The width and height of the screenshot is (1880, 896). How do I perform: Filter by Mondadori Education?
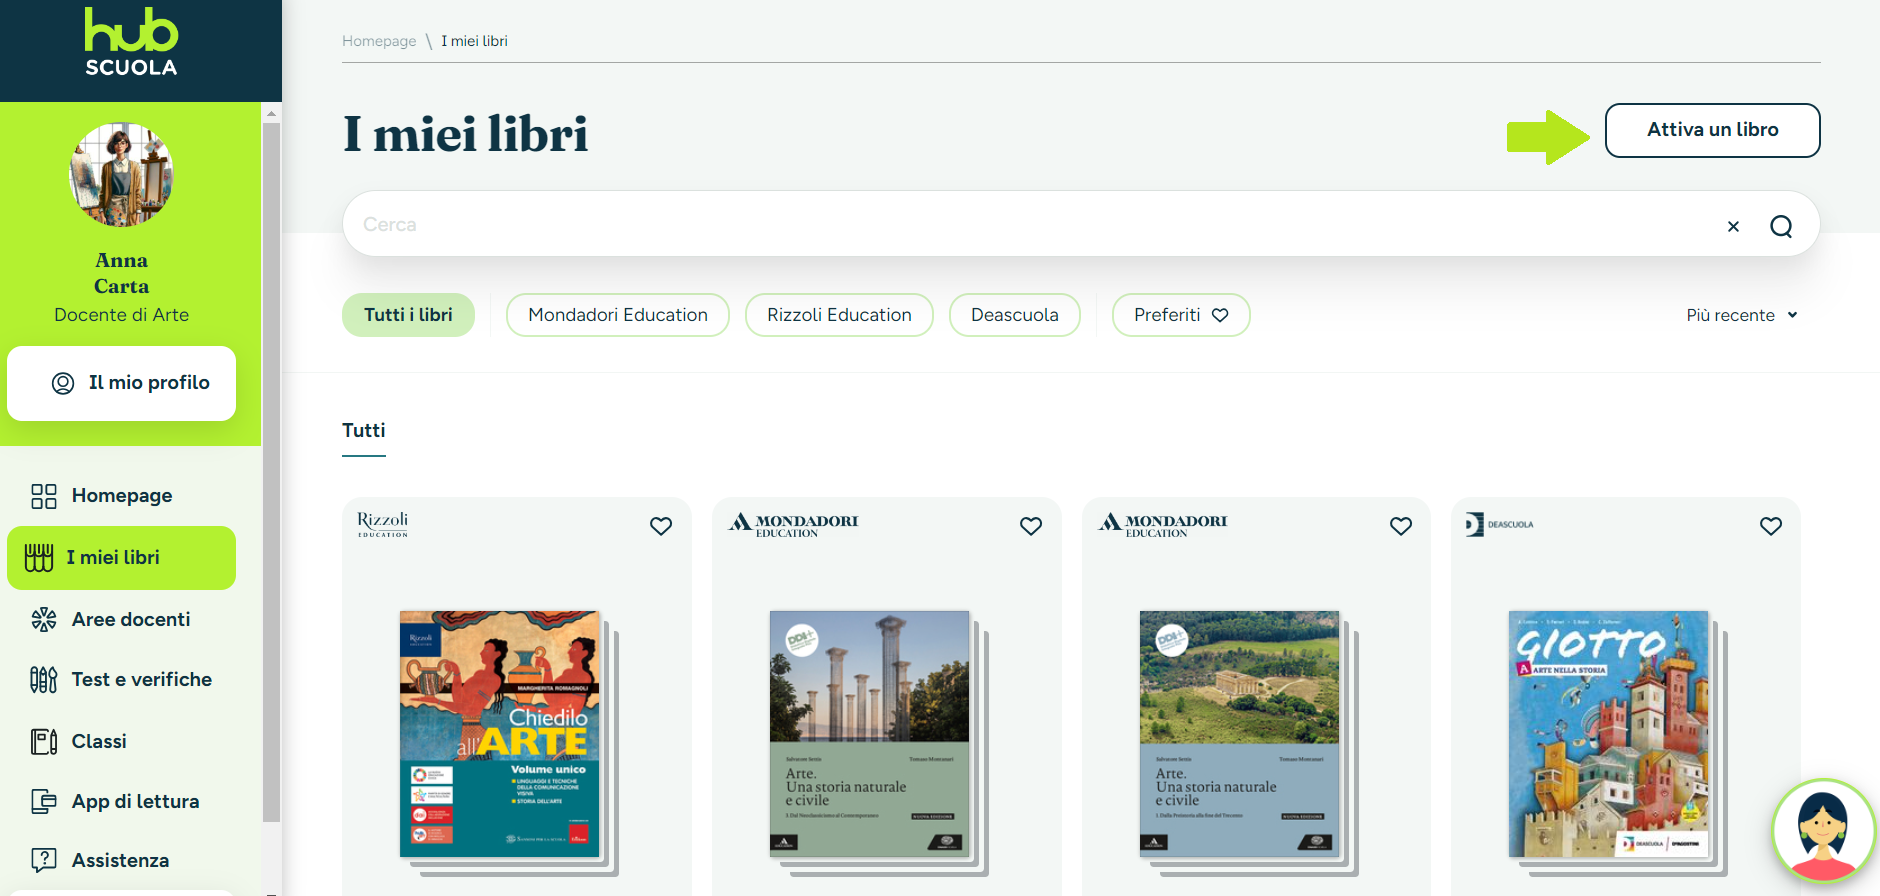(618, 315)
